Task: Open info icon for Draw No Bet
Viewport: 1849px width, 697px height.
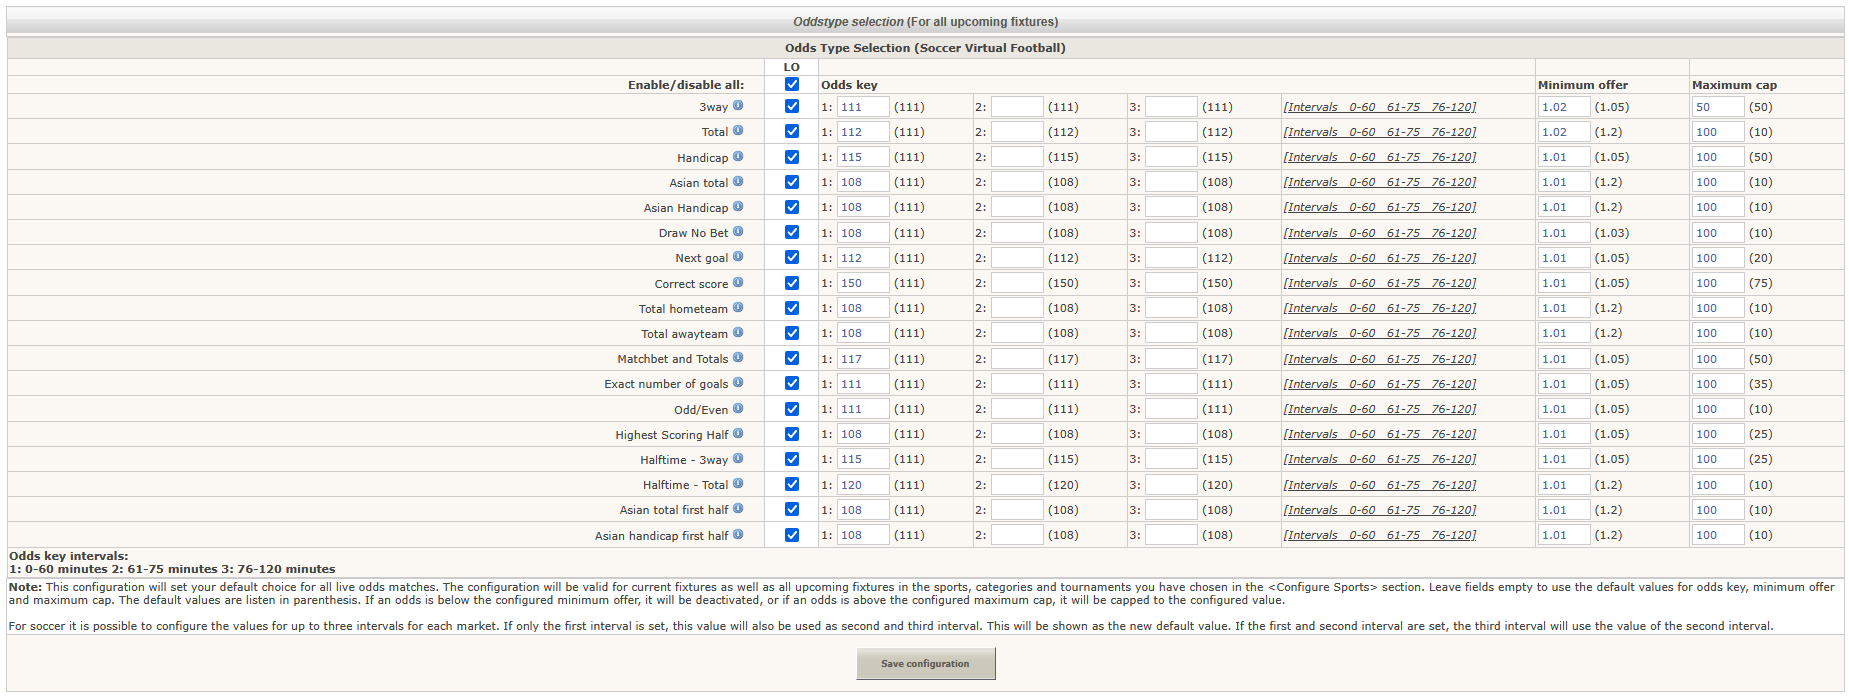Action: 738,232
